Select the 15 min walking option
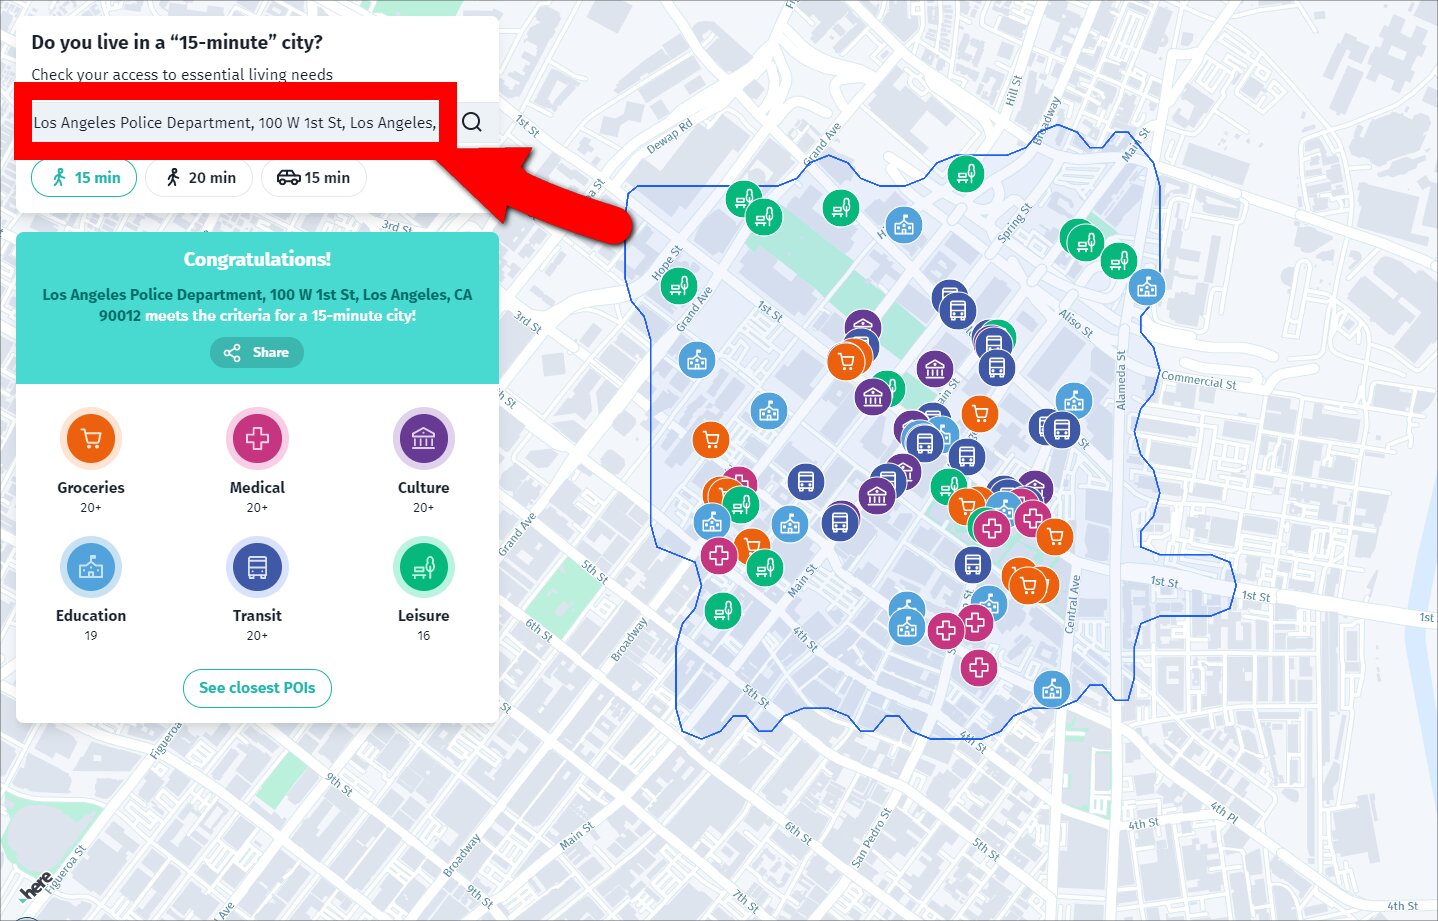The height and width of the screenshot is (921, 1438). pyautogui.click(x=84, y=178)
